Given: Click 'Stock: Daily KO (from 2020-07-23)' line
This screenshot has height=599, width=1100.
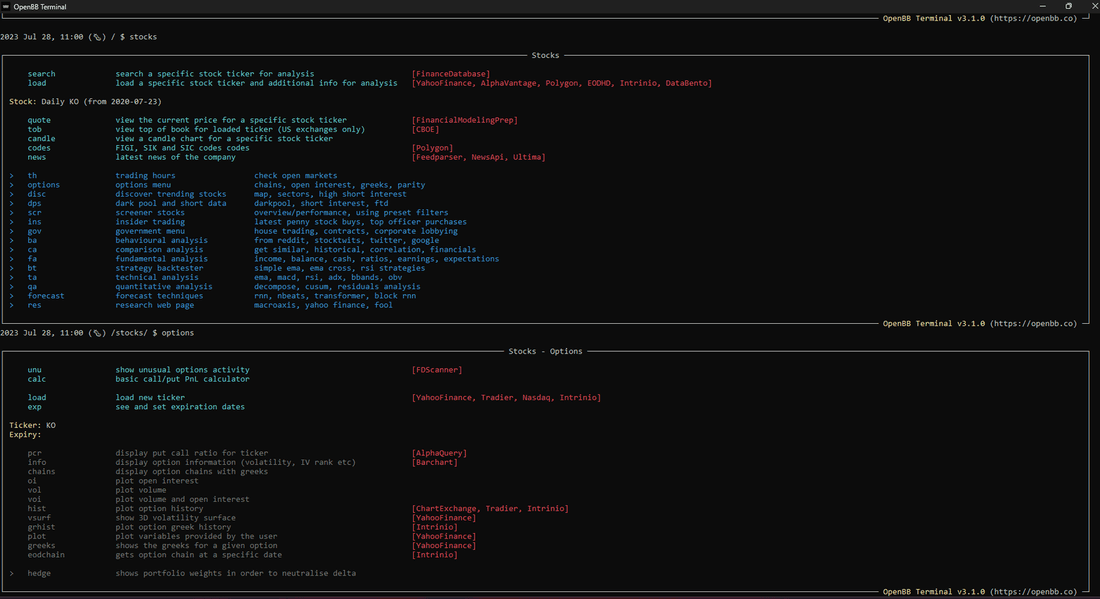Looking at the screenshot, I should coord(85,102).
